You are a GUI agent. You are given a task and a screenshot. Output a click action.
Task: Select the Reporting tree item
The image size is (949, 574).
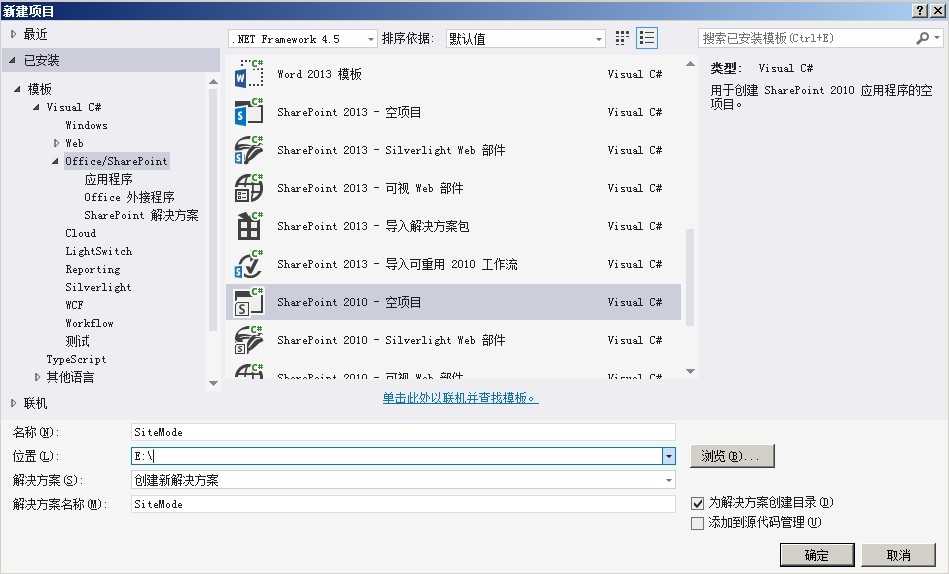(x=93, y=269)
